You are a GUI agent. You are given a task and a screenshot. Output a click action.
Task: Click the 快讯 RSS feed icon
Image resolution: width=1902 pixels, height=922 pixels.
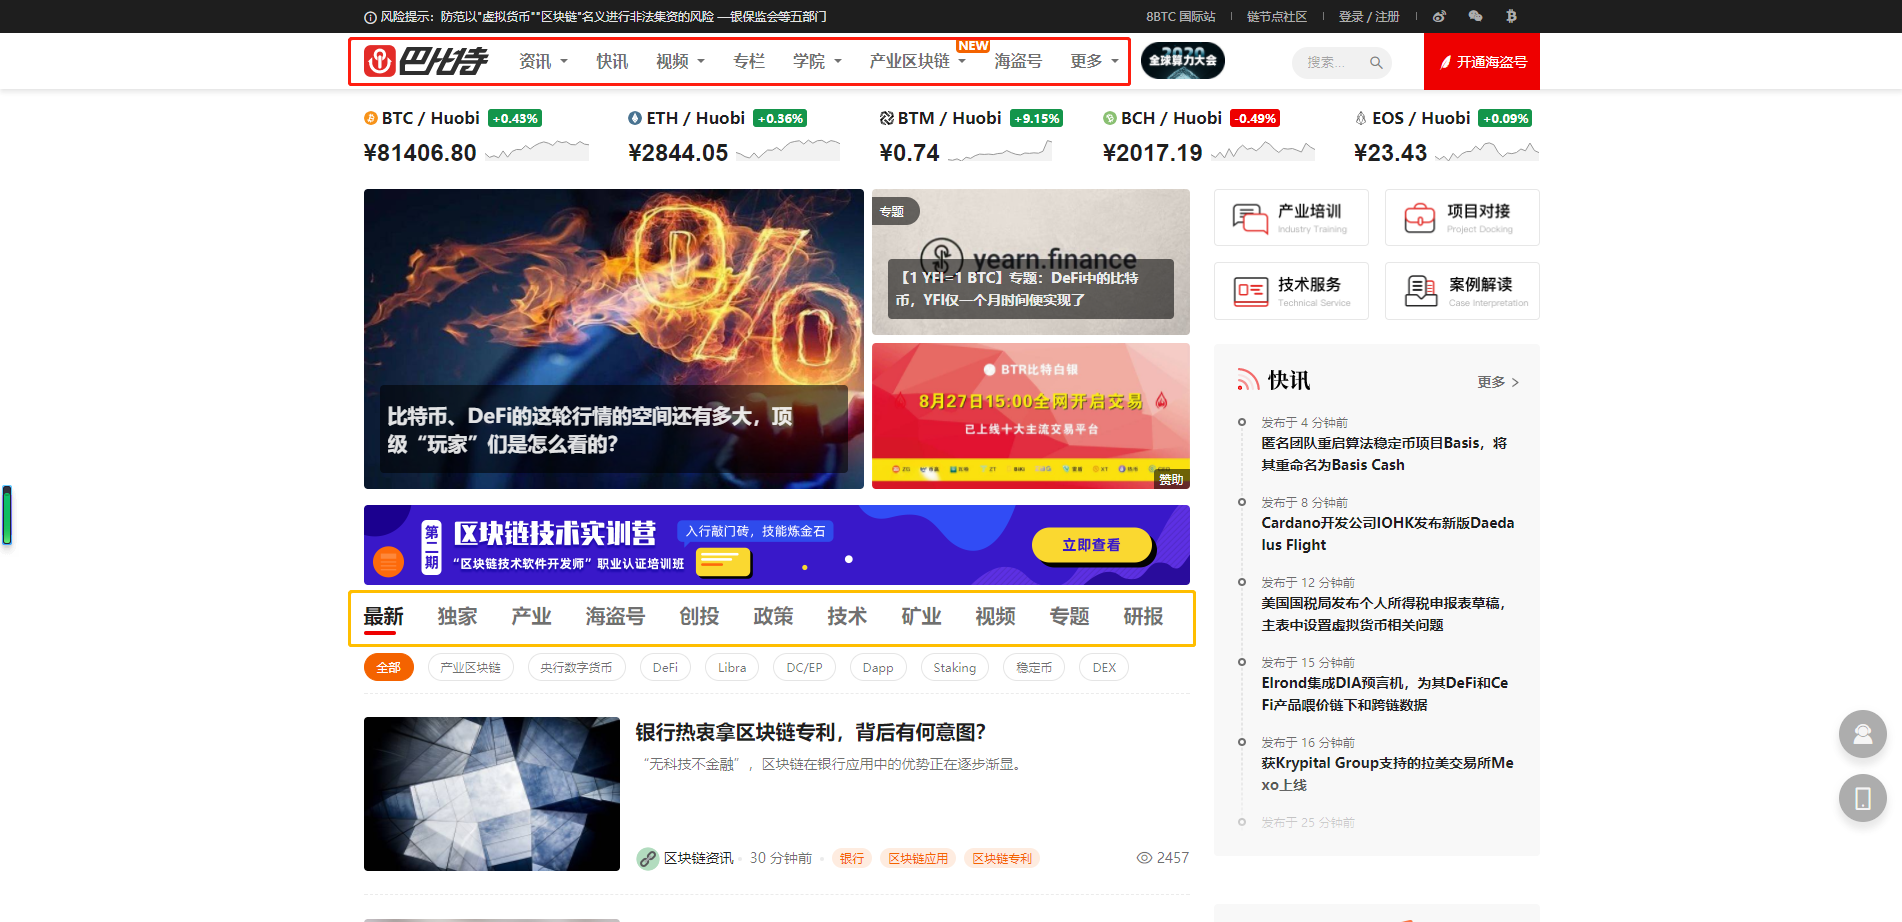point(1248,380)
